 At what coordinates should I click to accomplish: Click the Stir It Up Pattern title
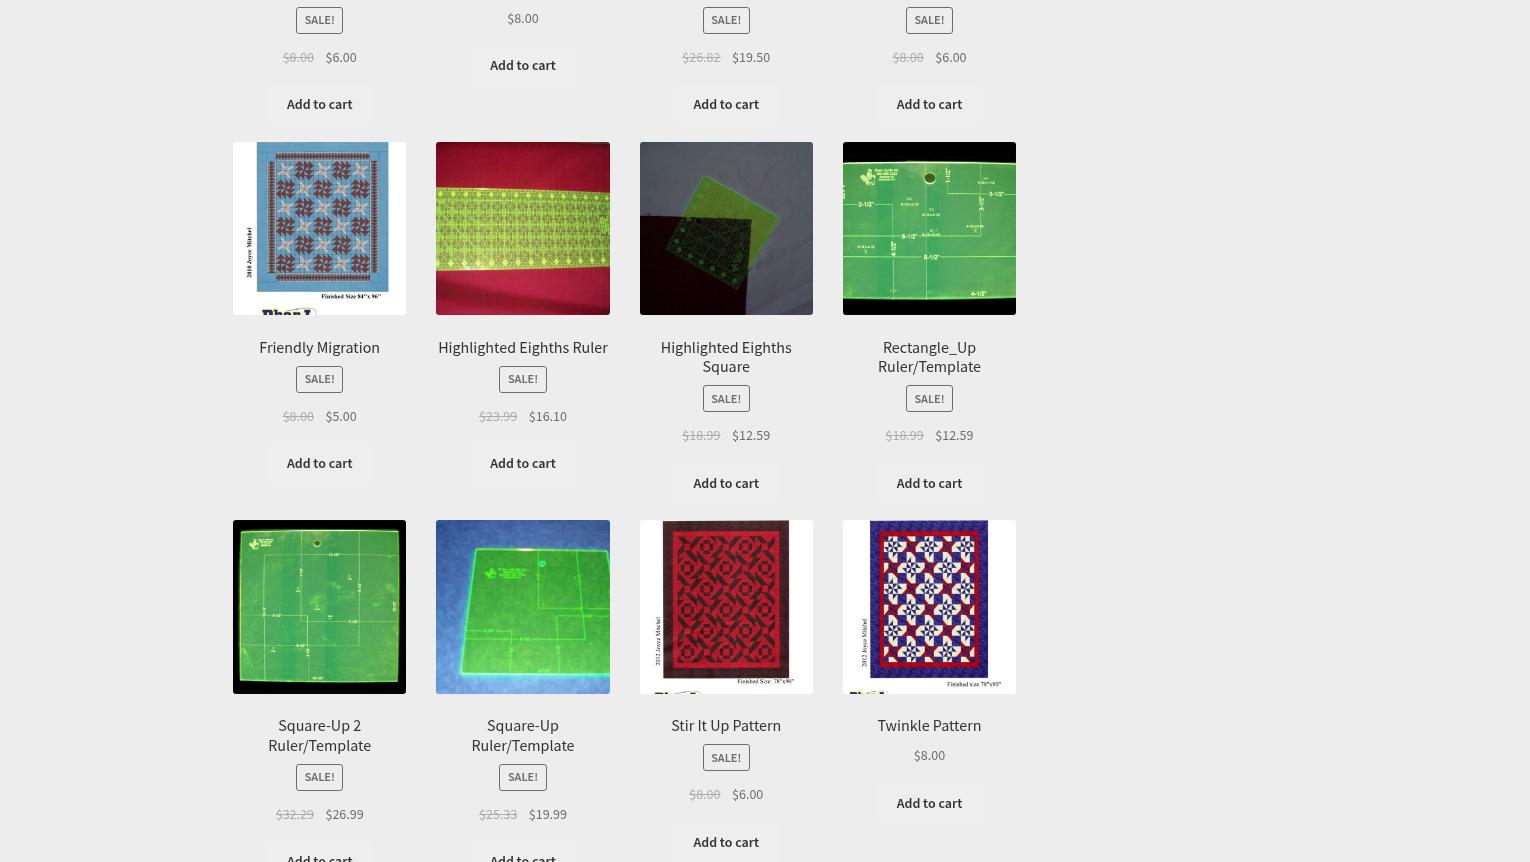point(726,725)
